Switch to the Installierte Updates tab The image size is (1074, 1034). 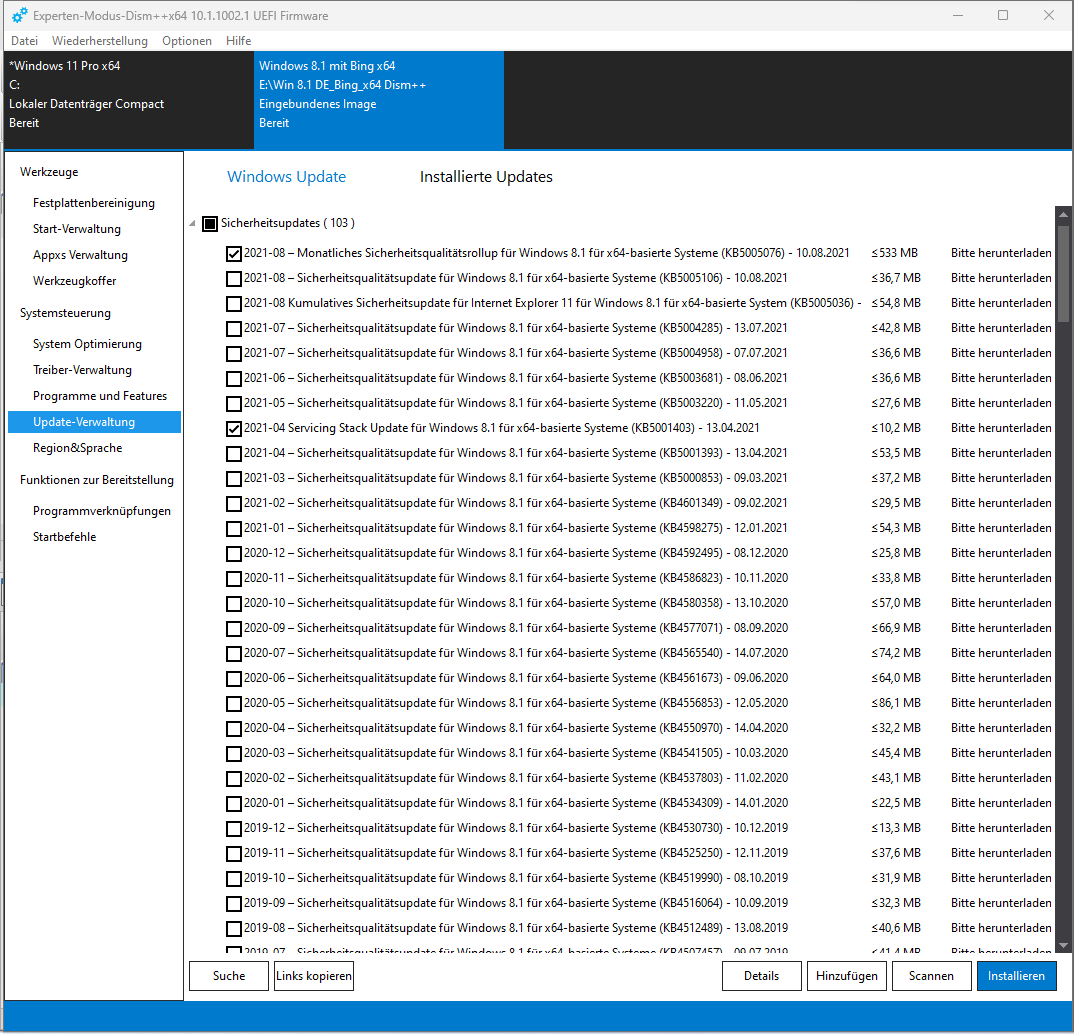[486, 177]
